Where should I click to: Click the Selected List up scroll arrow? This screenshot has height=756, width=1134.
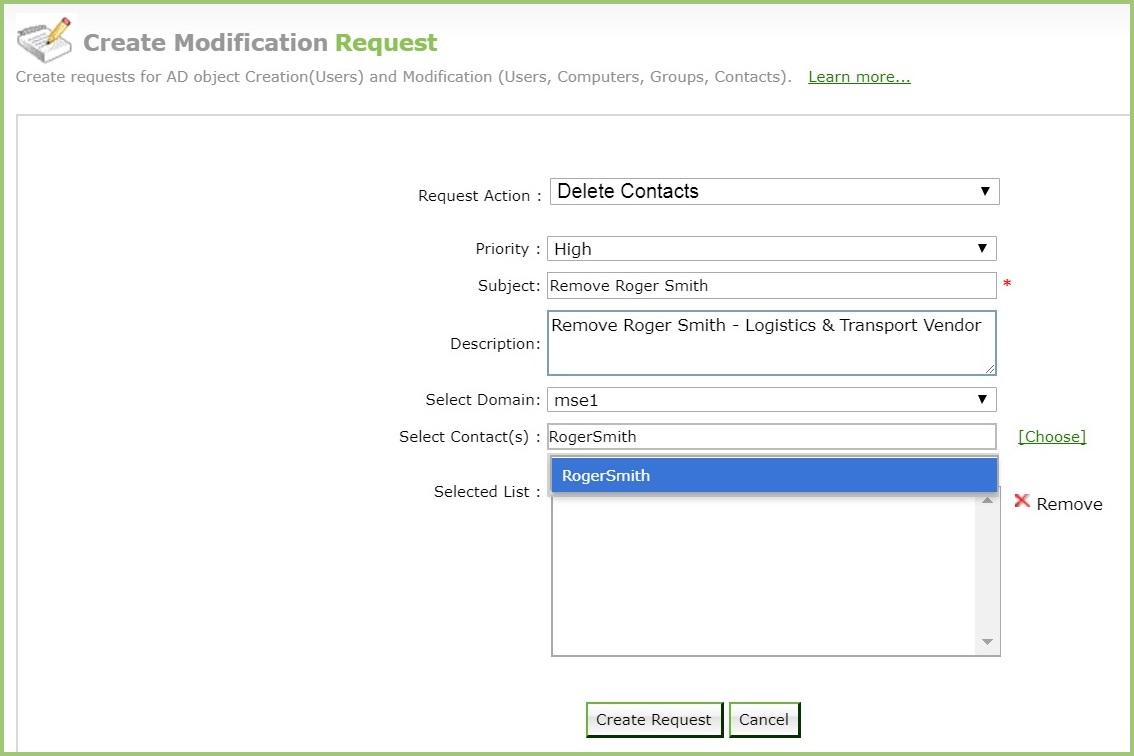tap(987, 501)
